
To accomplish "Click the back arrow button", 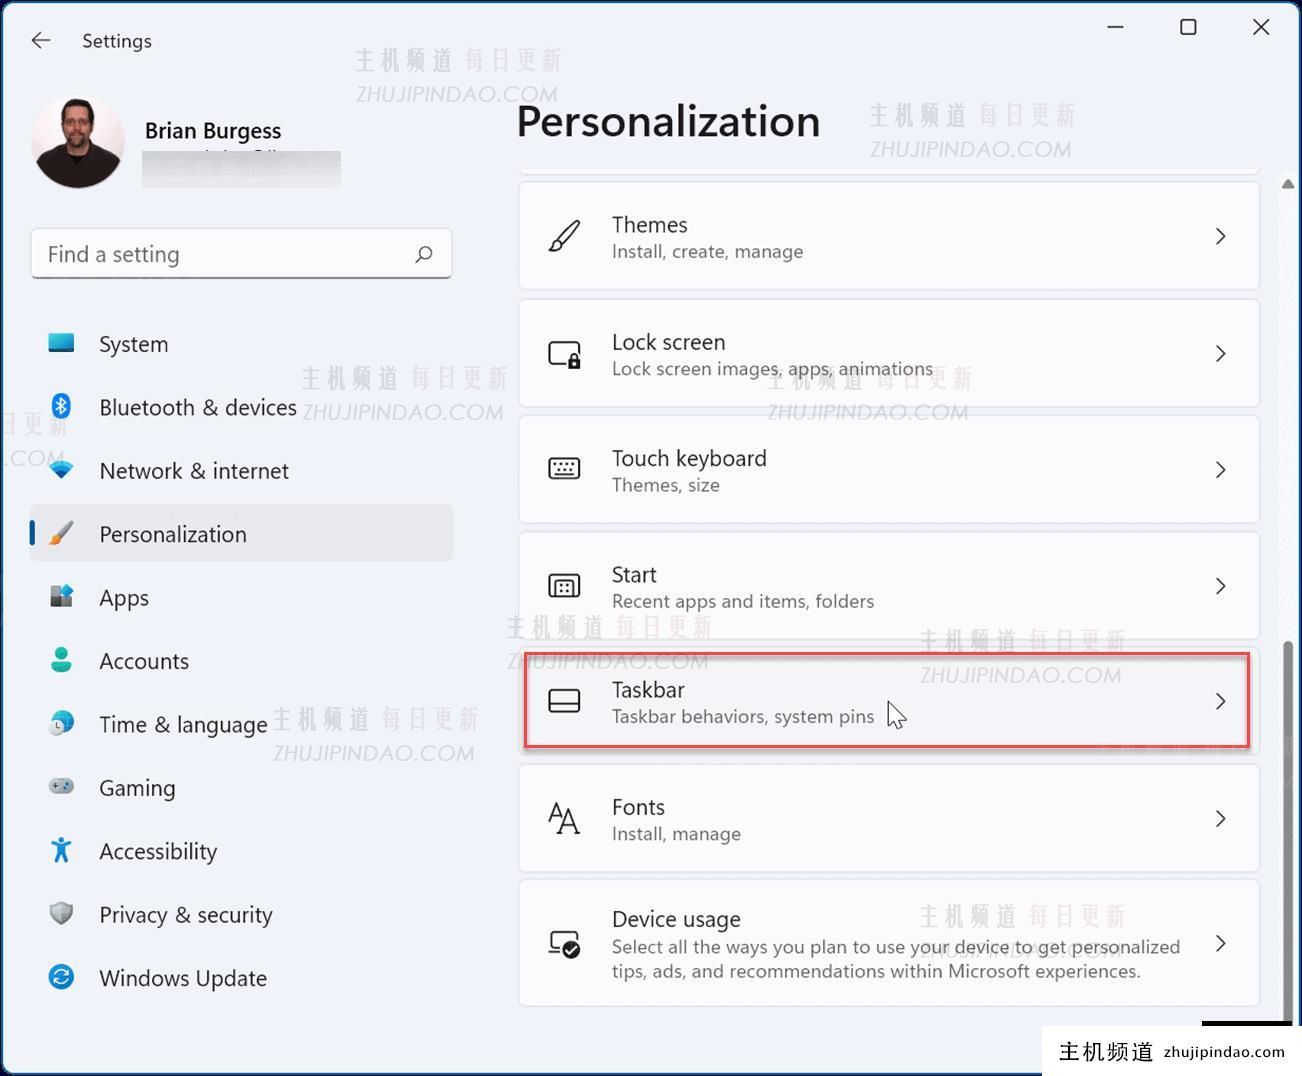I will tap(40, 40).
